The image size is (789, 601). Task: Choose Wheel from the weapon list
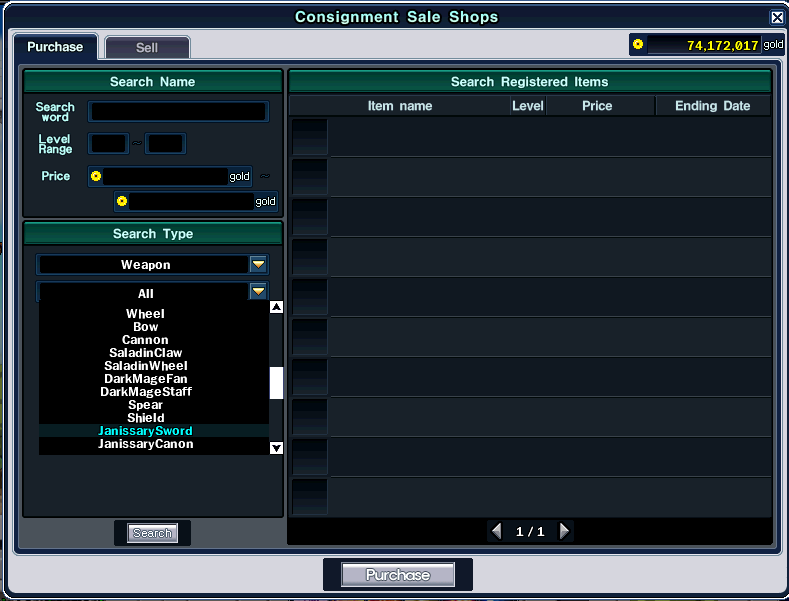[145, 314]
